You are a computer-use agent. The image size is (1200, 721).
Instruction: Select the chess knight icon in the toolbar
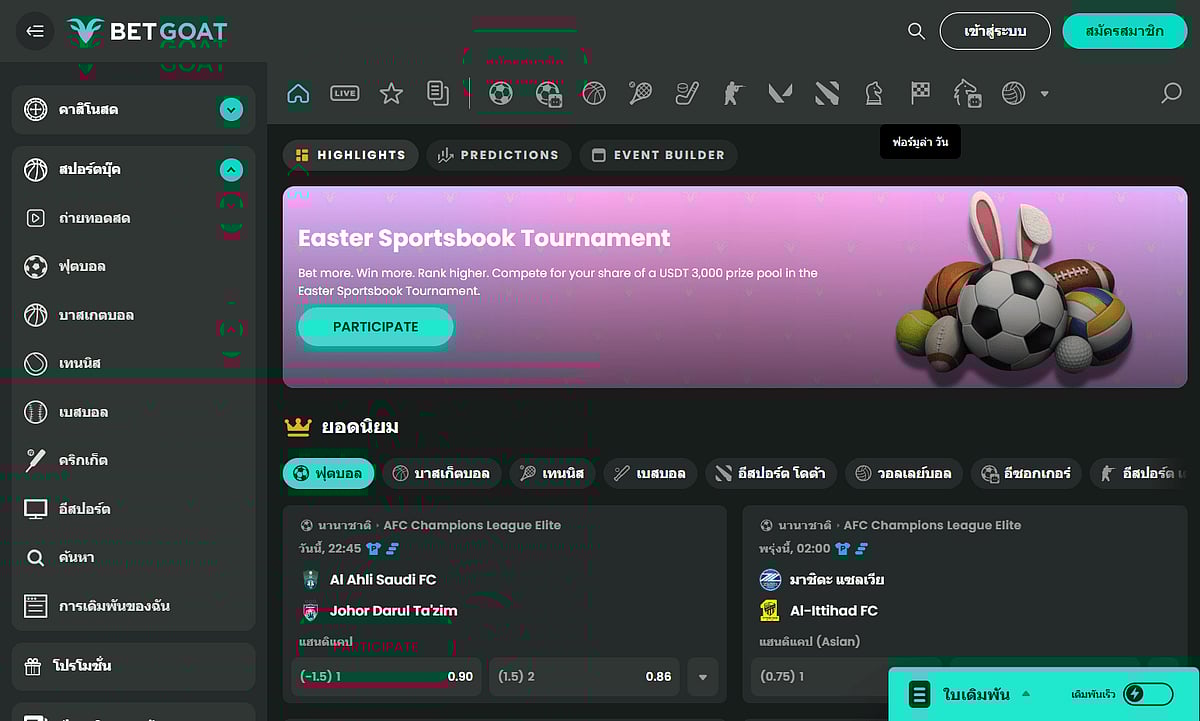point(872,93)
